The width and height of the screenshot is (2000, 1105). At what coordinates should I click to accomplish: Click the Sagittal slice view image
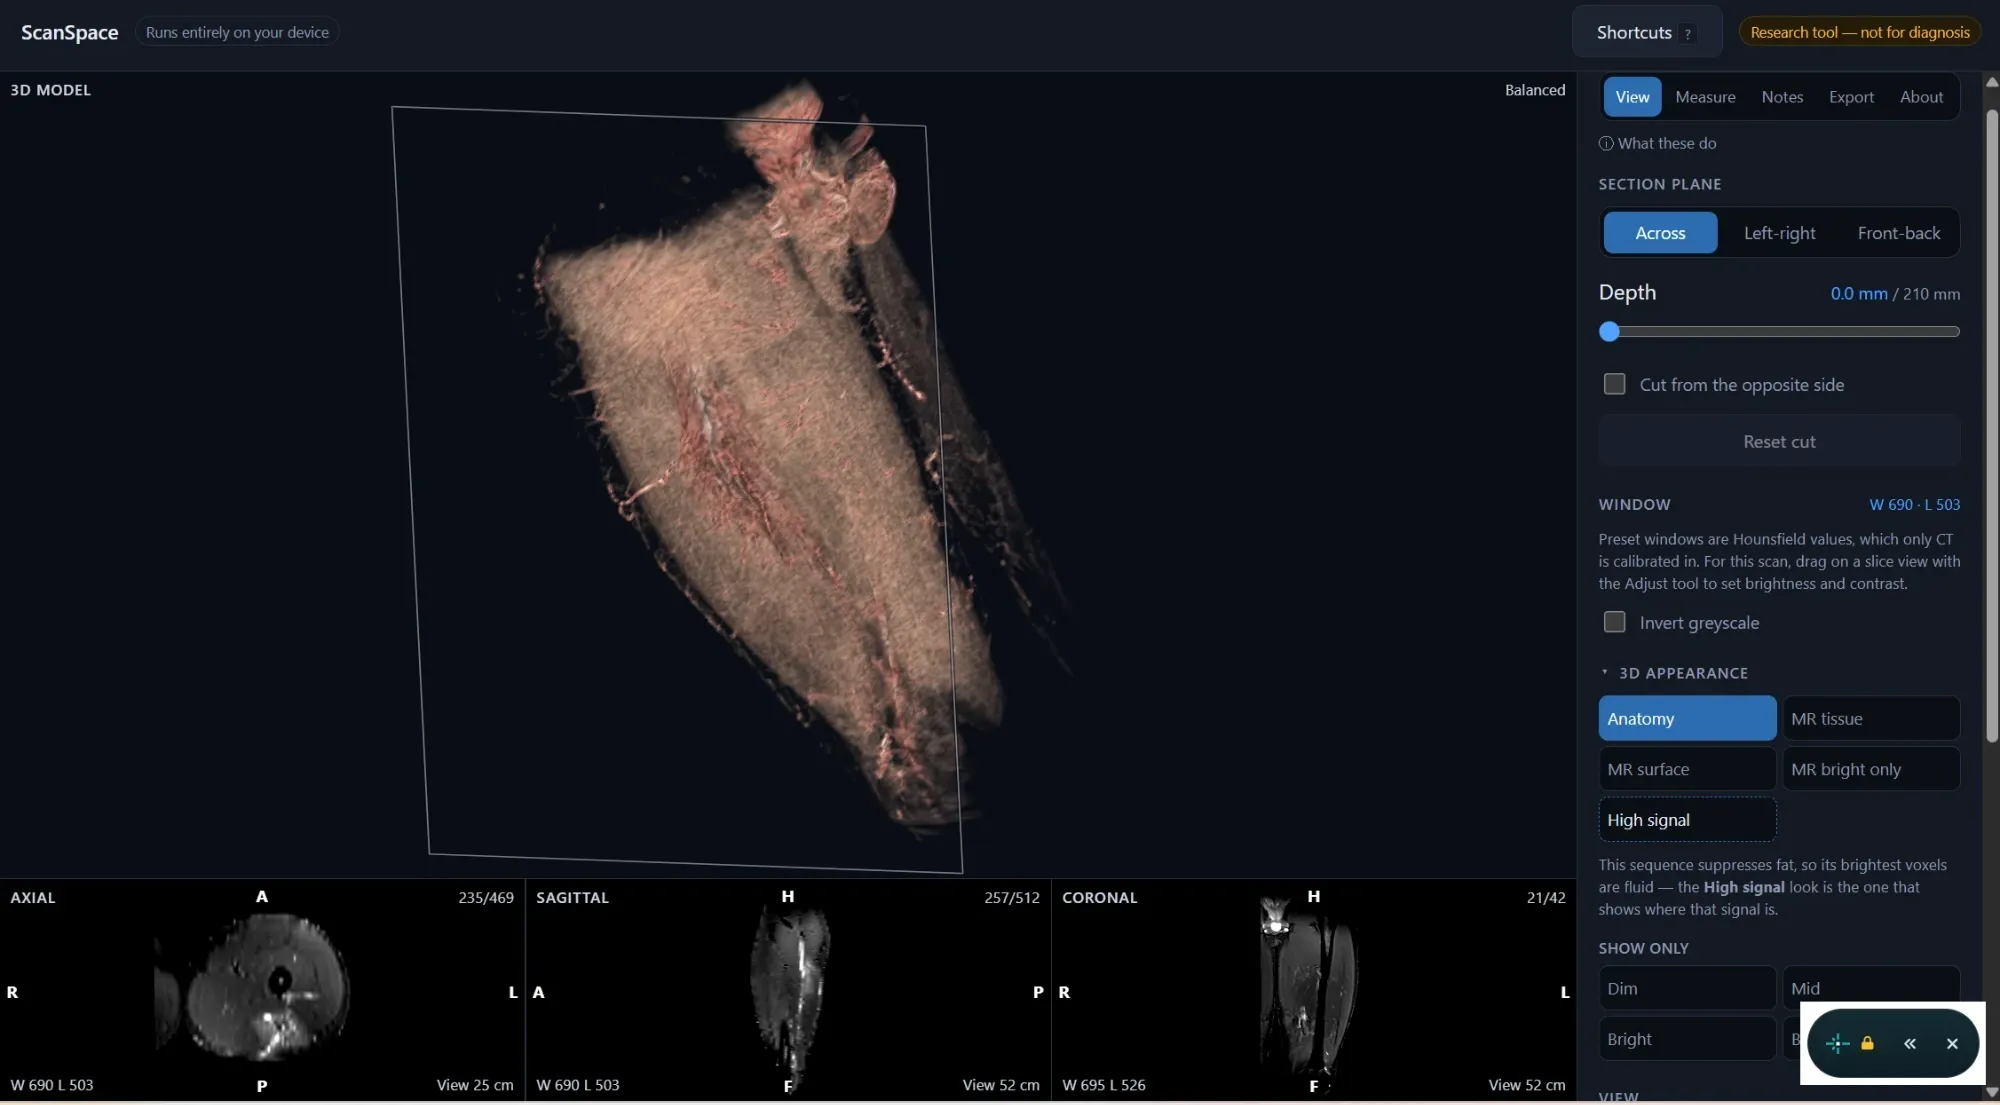pyautogui.click(x=788, y=990)
